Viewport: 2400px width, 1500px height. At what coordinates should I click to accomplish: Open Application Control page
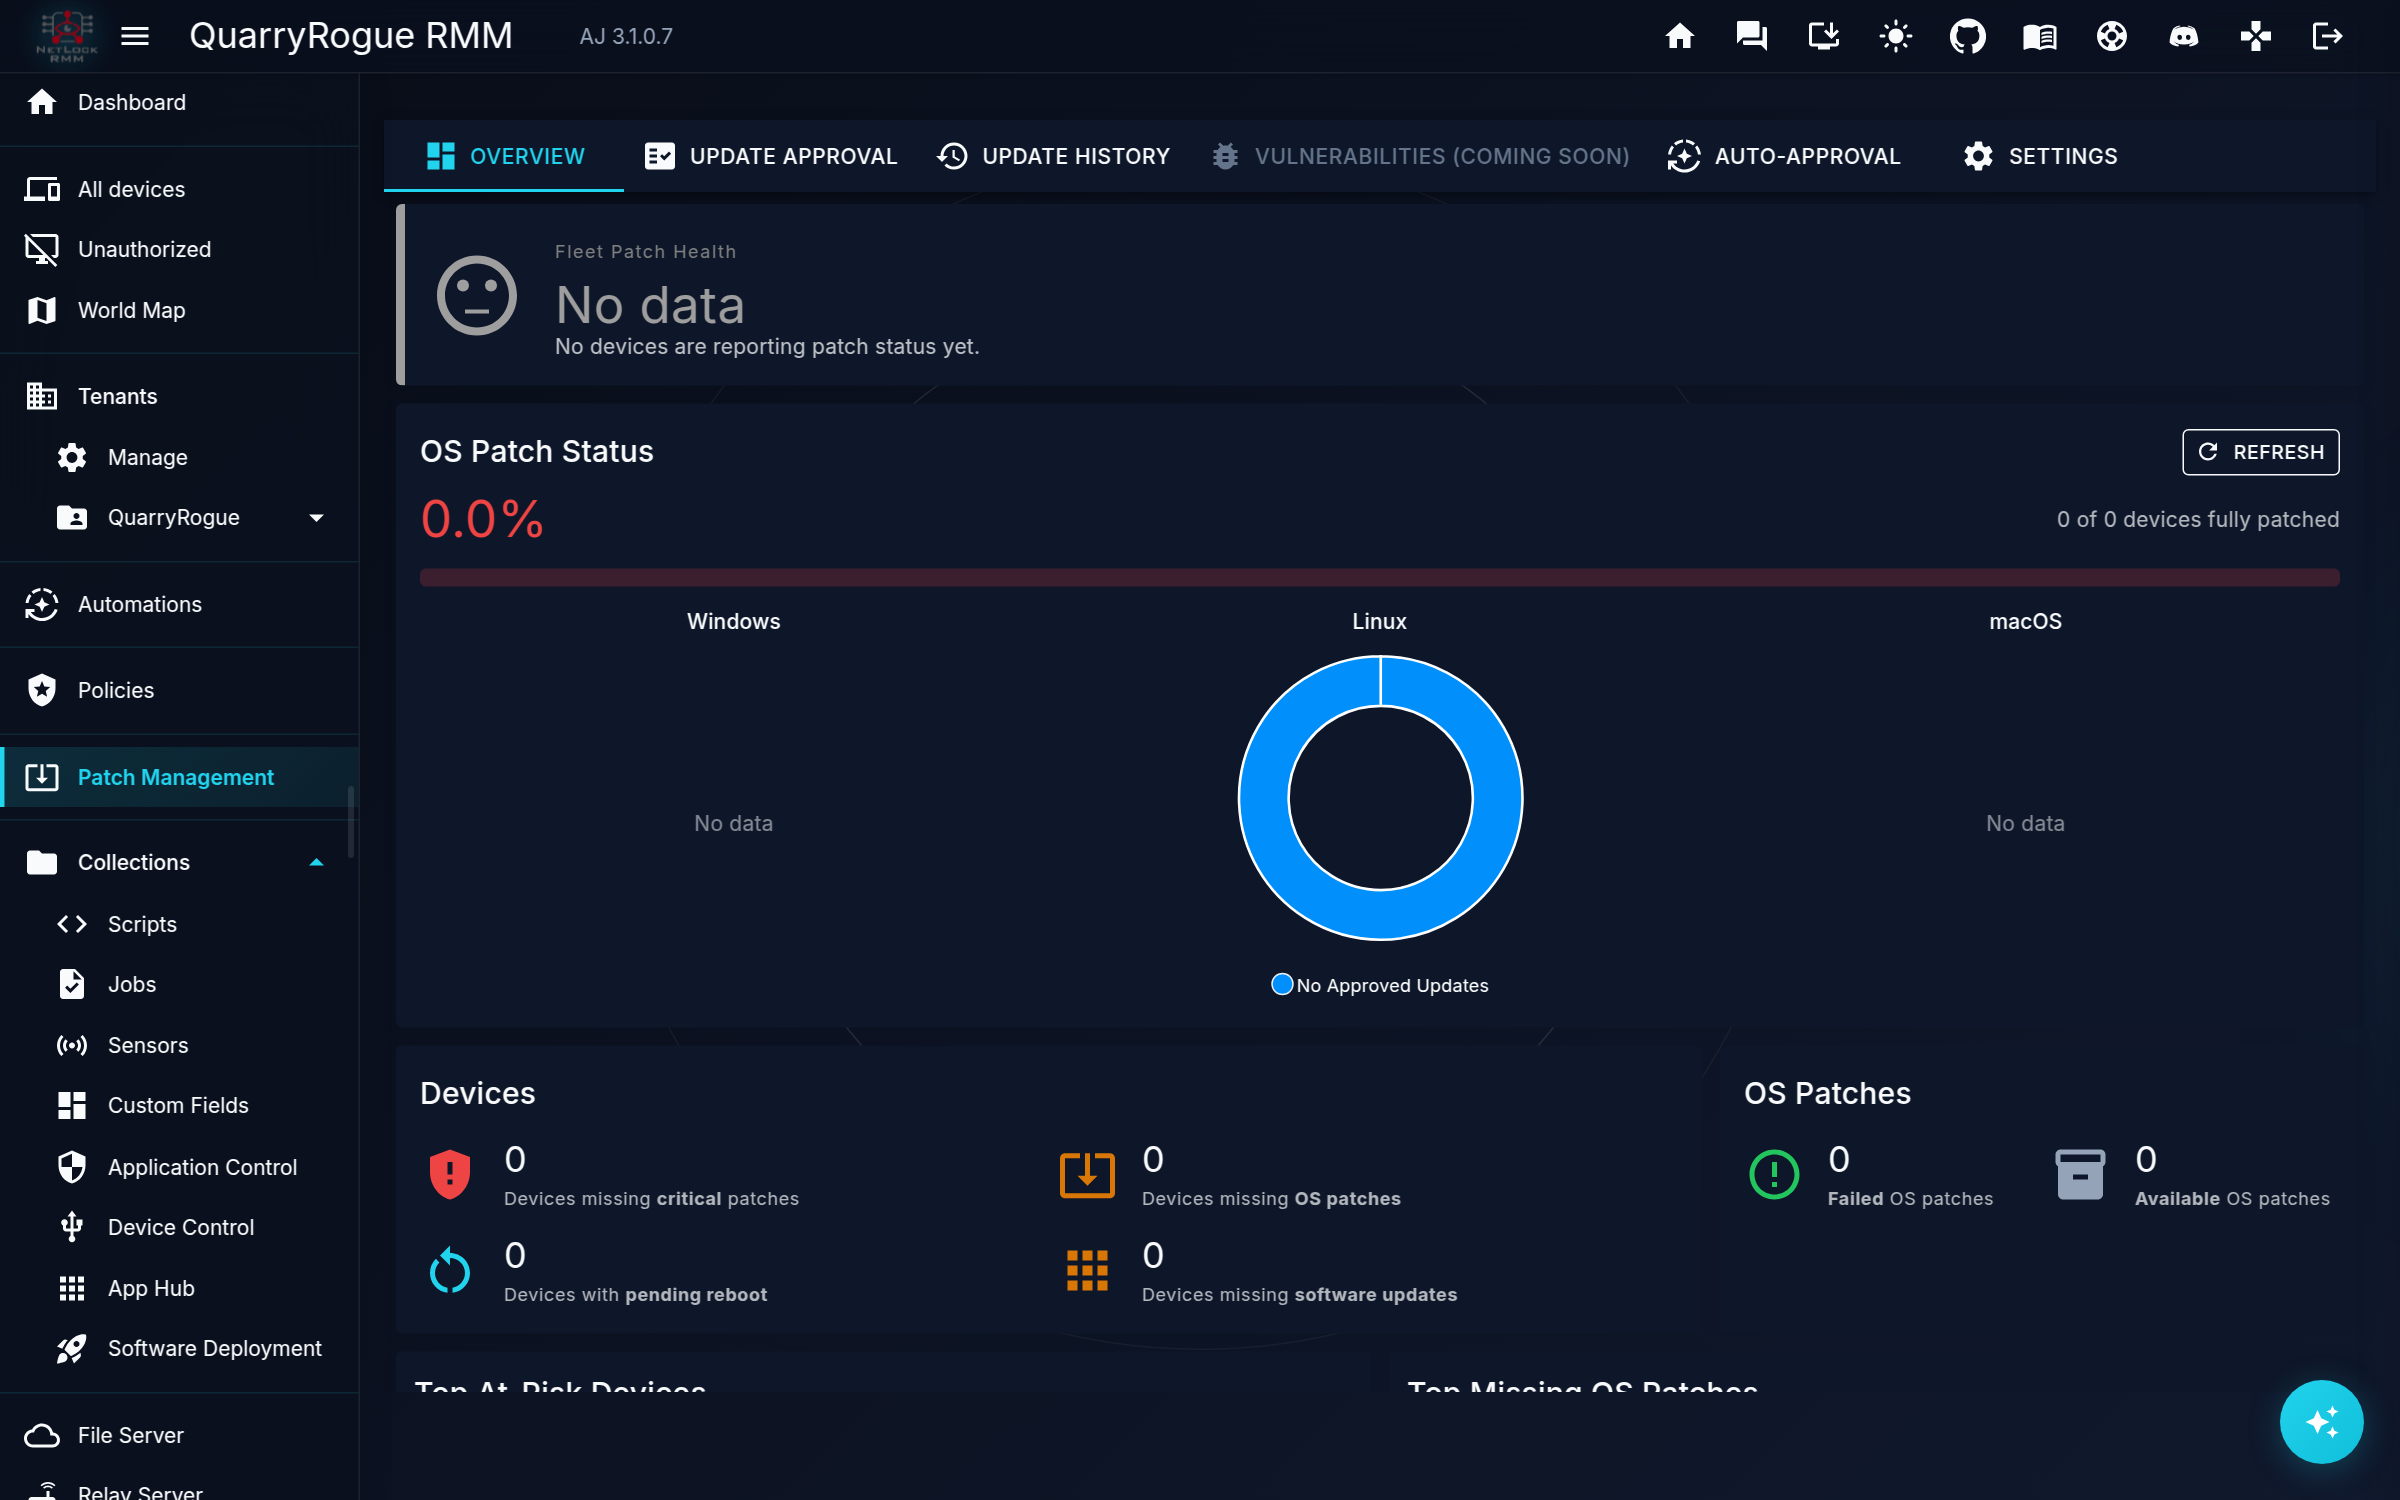pos(179,1167)
